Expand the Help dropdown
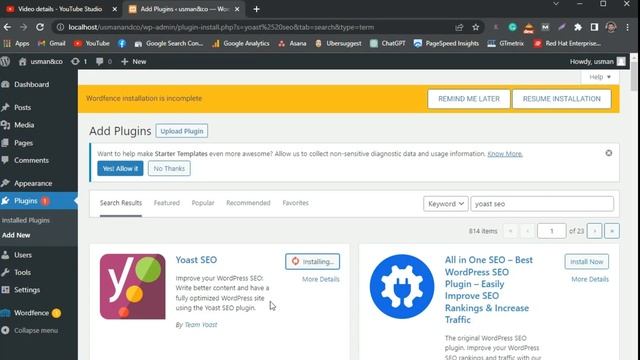The image size is (640, 360). [x=600, y=77]
